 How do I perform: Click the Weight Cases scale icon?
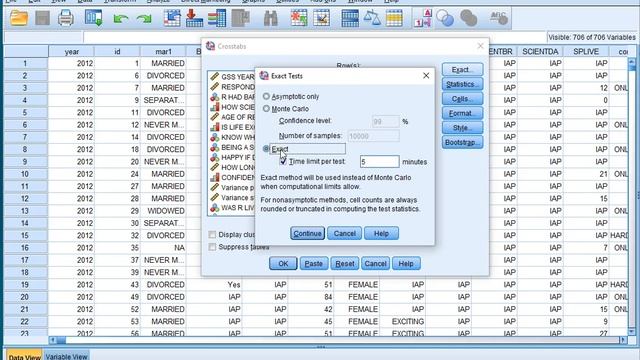[372, 18]
